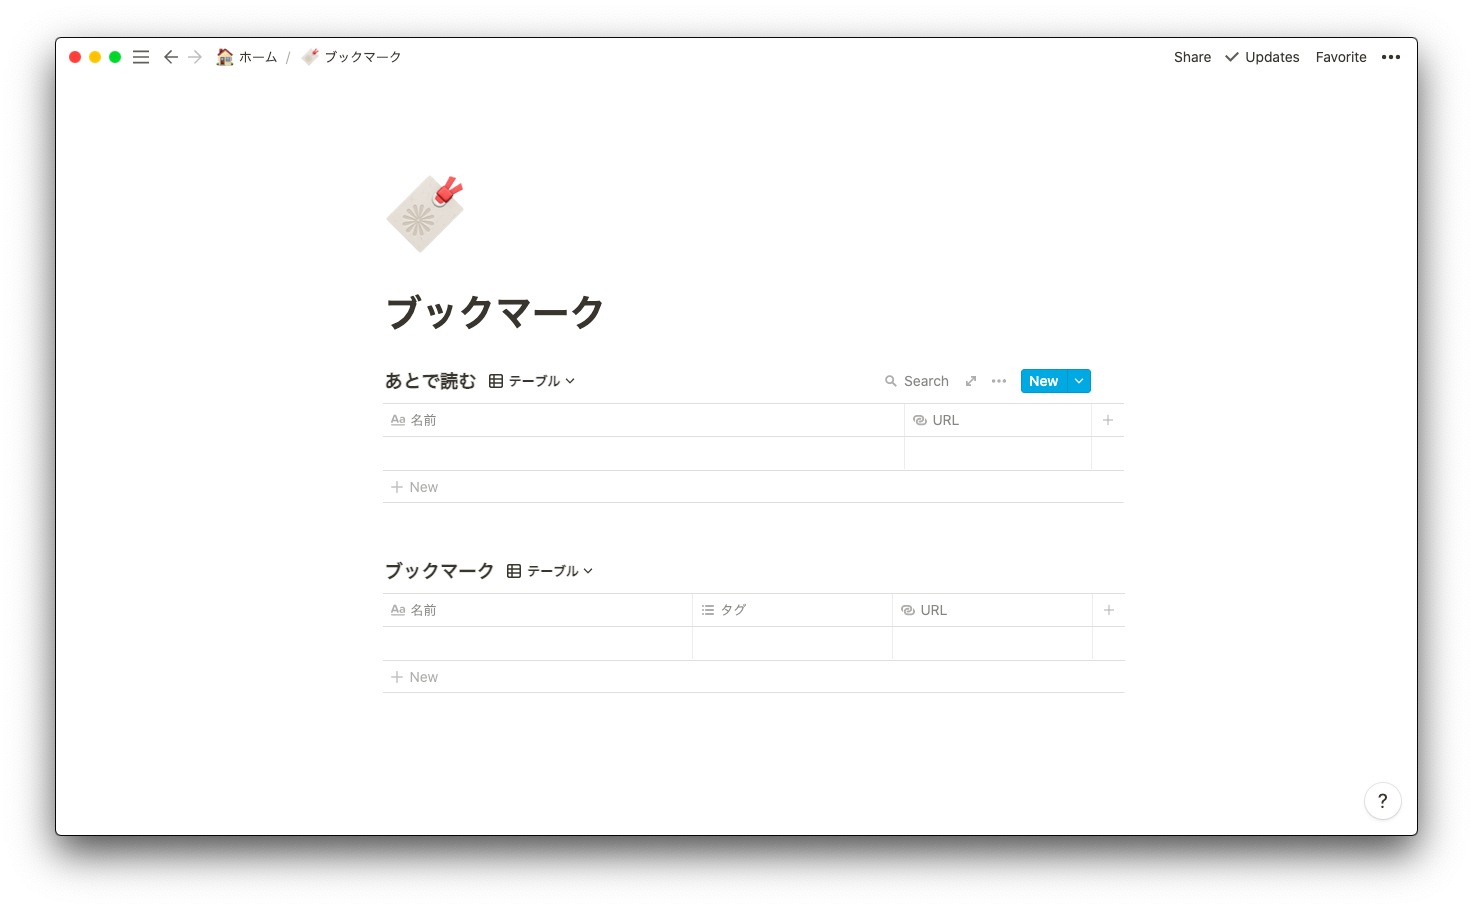
Task: Add a new row to ブックマーク table
Action: pos(753,677)
